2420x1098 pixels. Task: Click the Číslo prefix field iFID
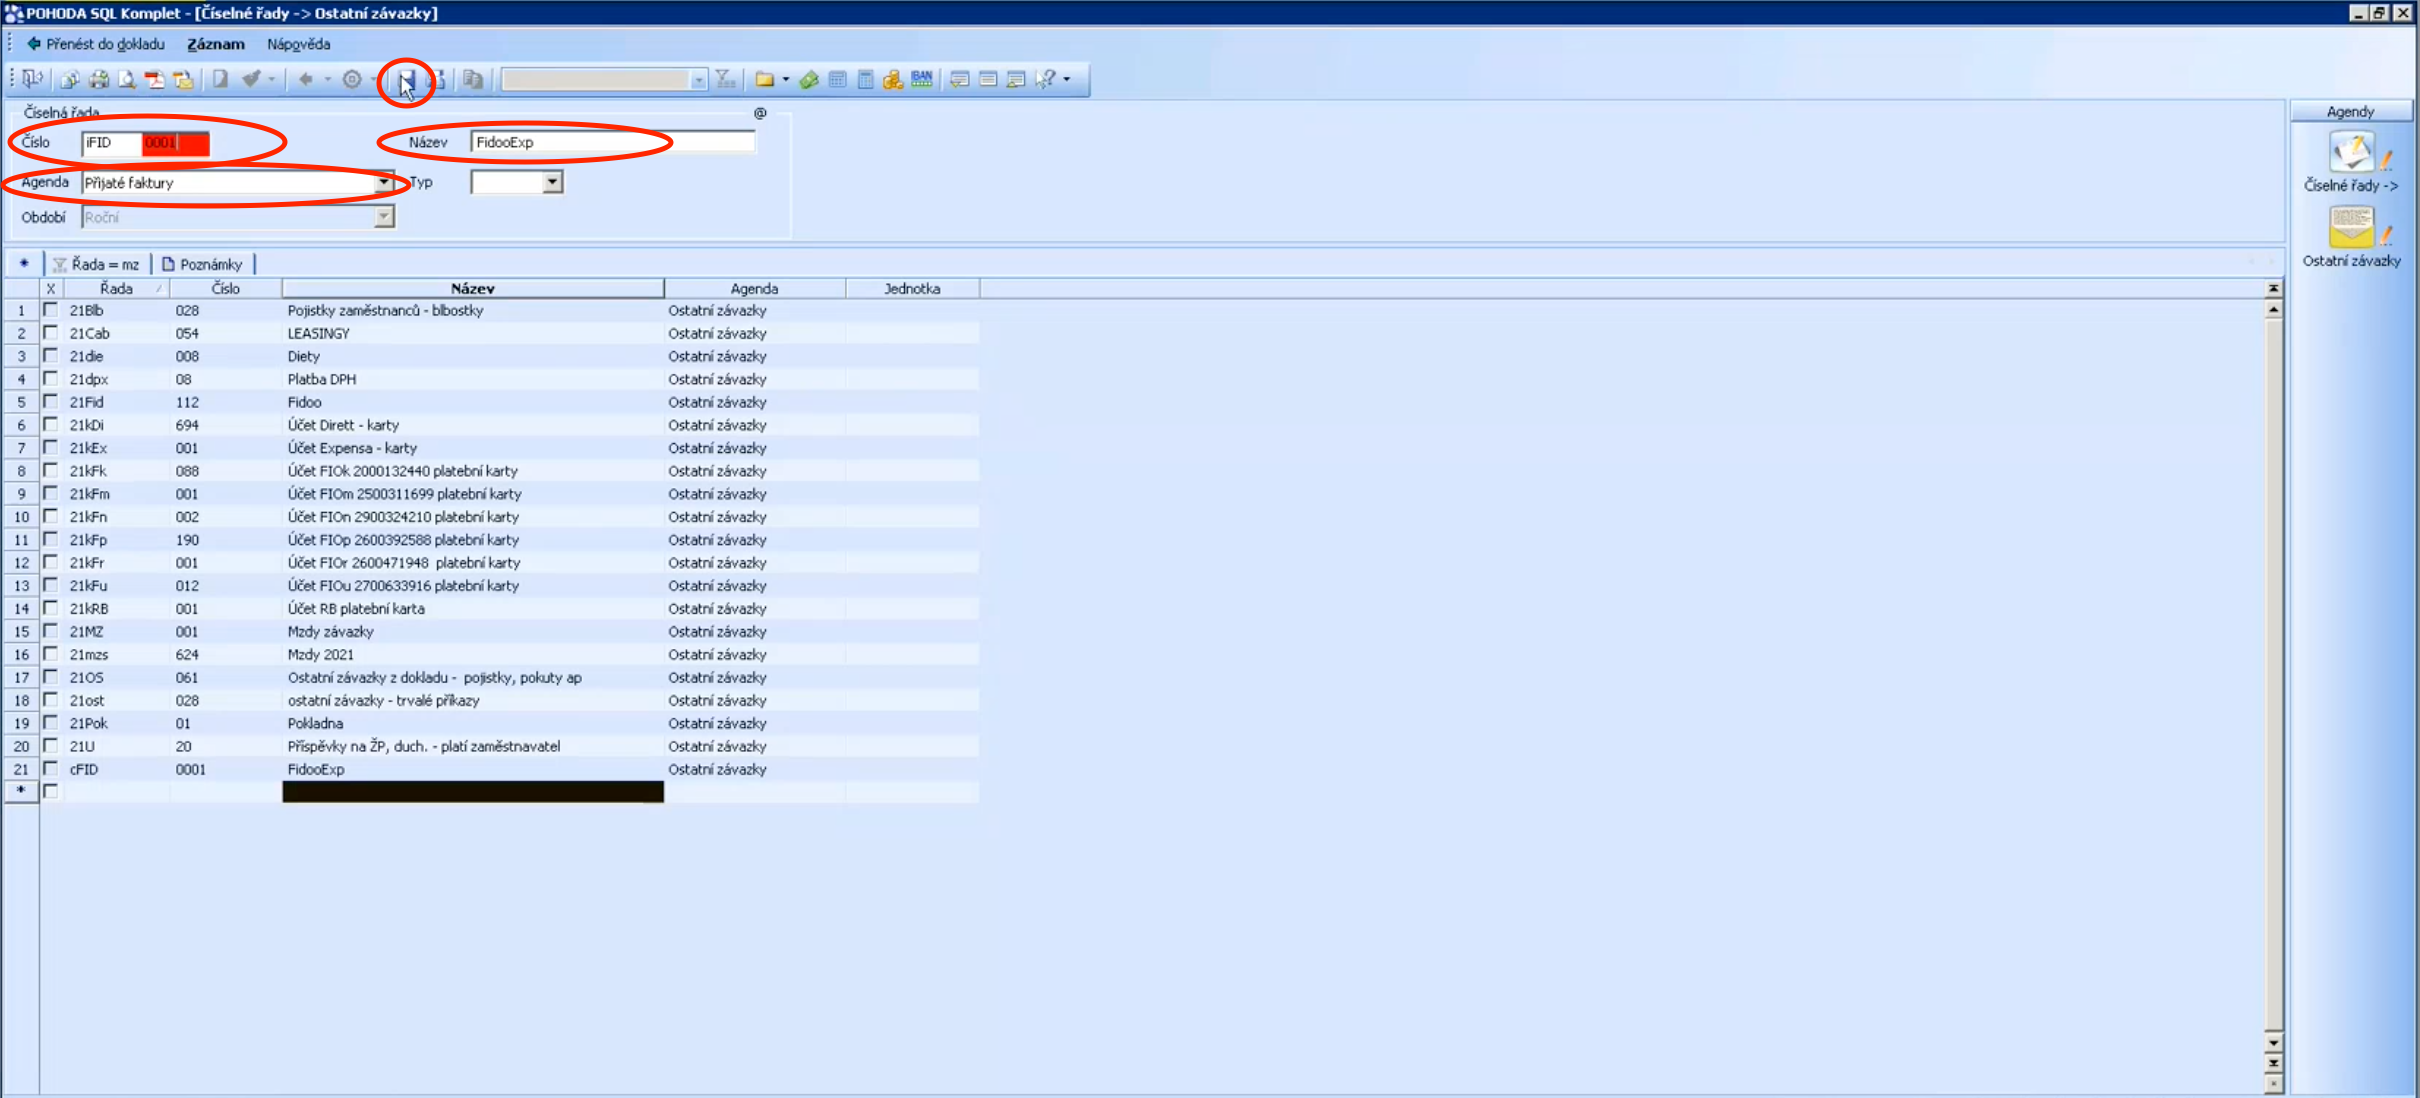[111, 142]
